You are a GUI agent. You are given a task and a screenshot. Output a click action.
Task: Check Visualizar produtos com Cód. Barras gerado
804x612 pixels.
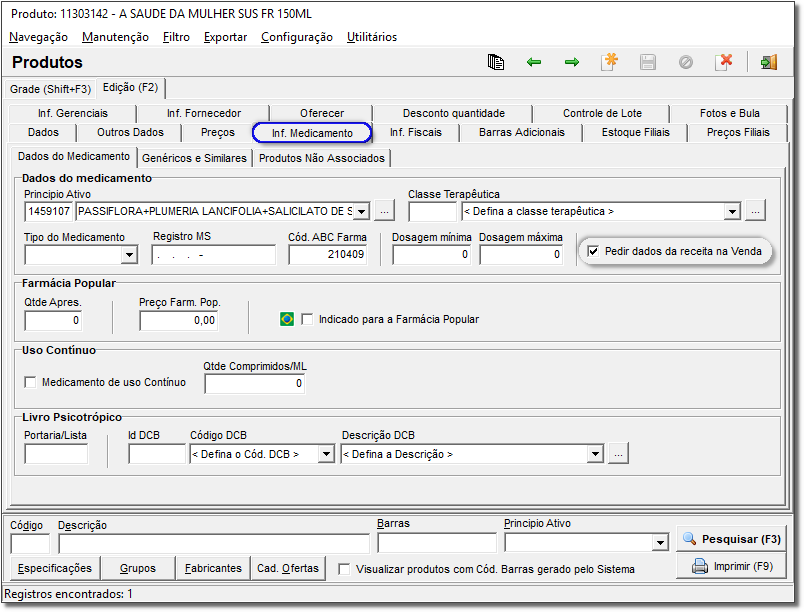(x=345, y=569)
